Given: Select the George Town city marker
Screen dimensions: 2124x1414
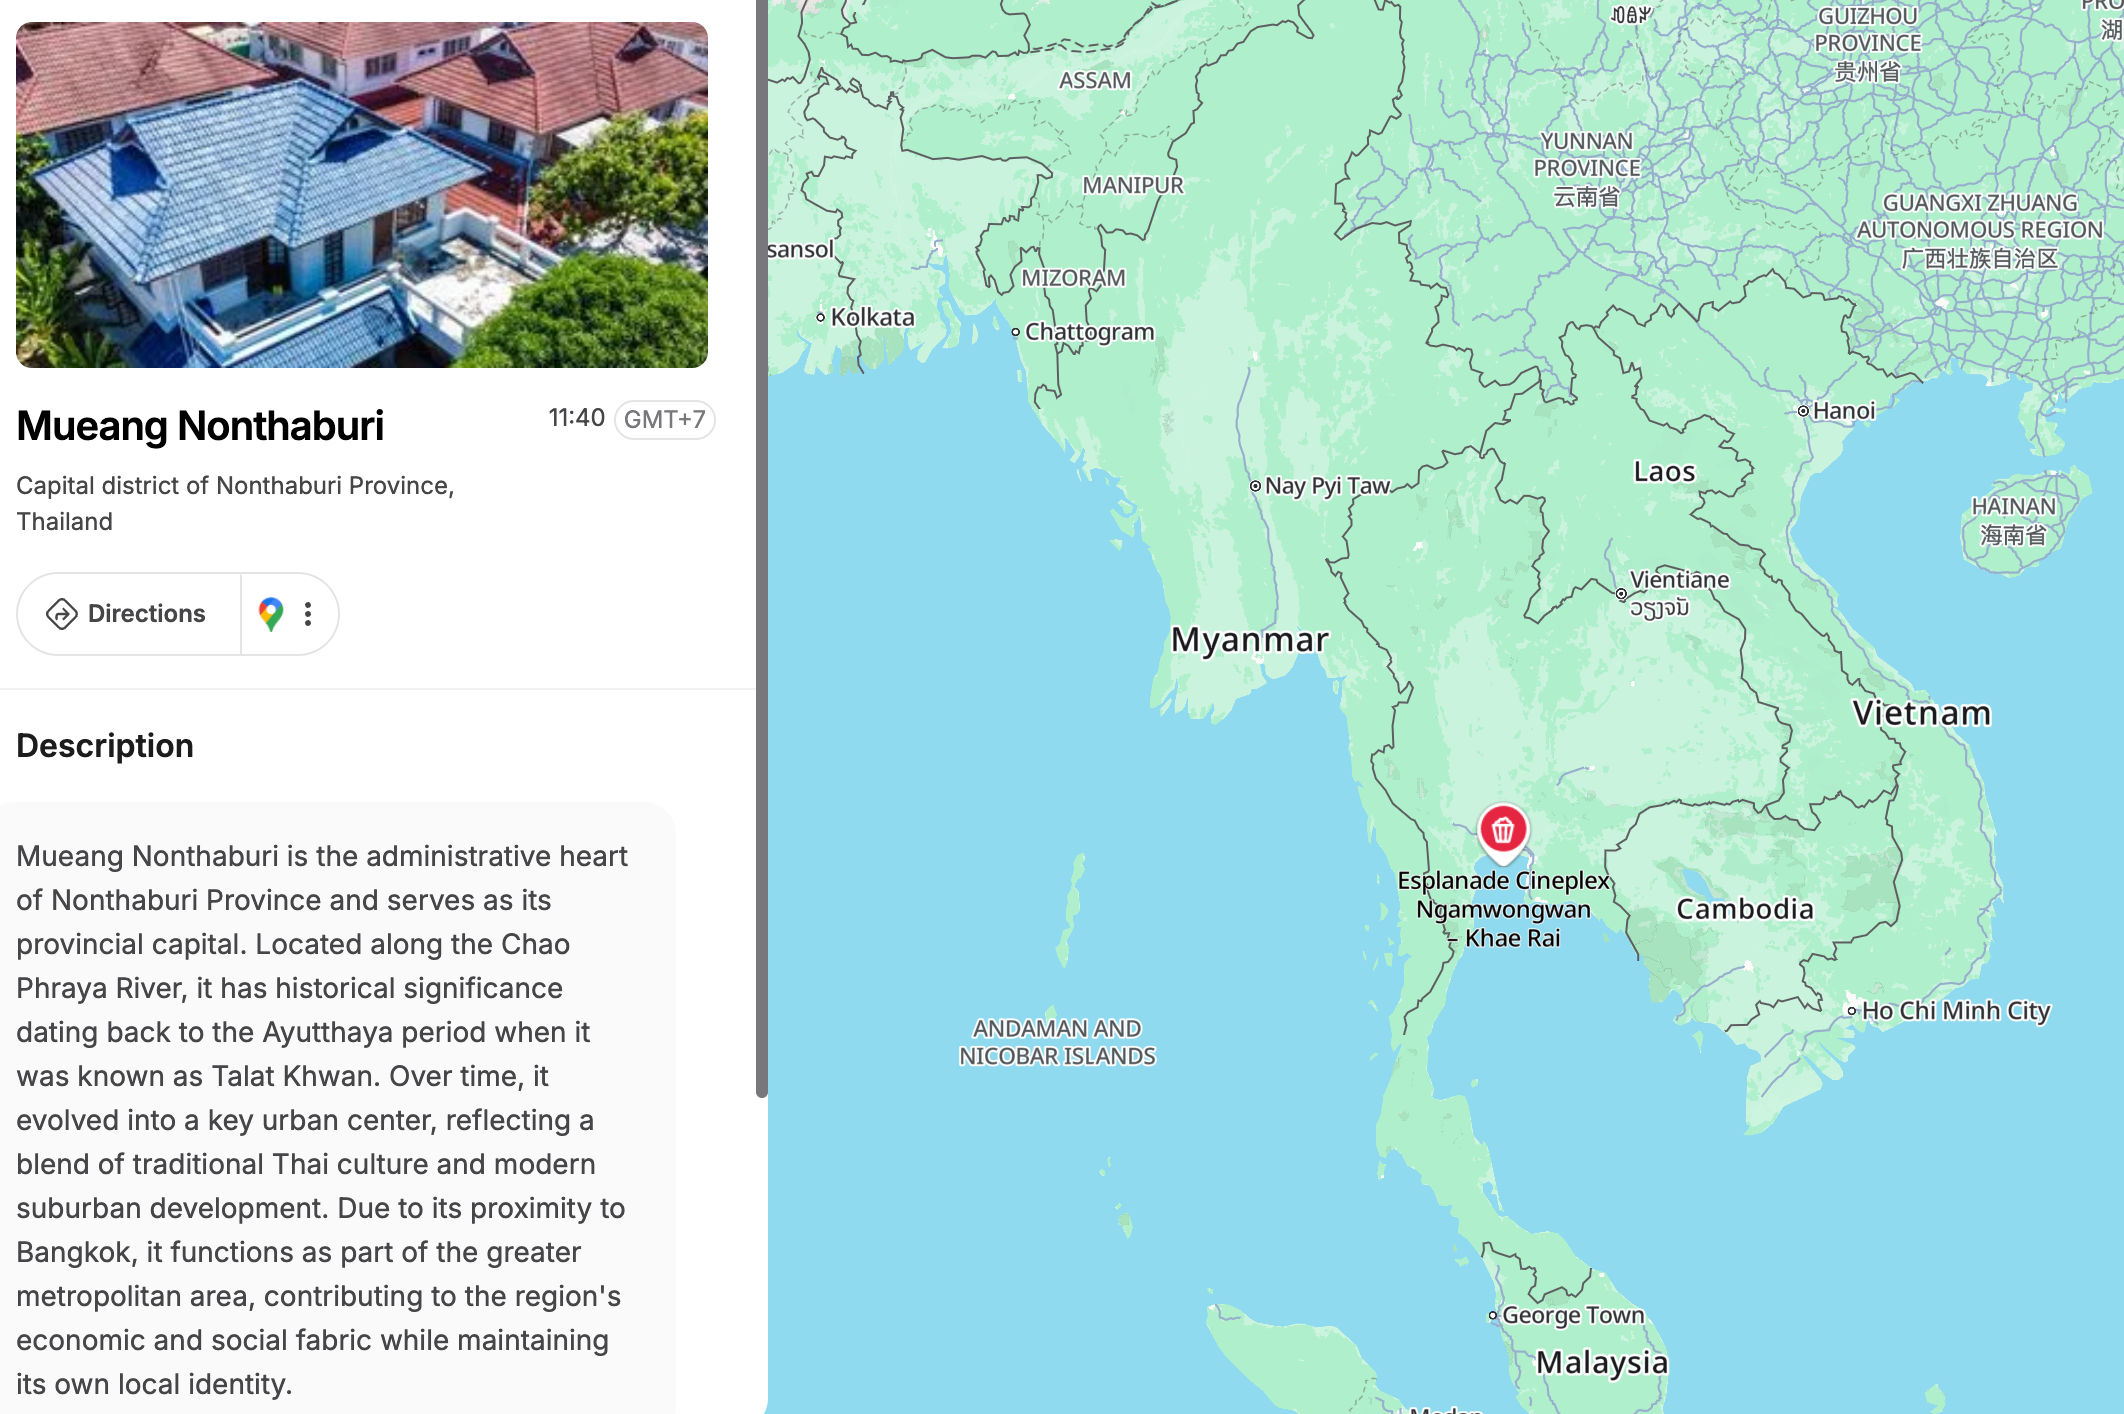Looking at the screenshot, I should (1492, 1316).
